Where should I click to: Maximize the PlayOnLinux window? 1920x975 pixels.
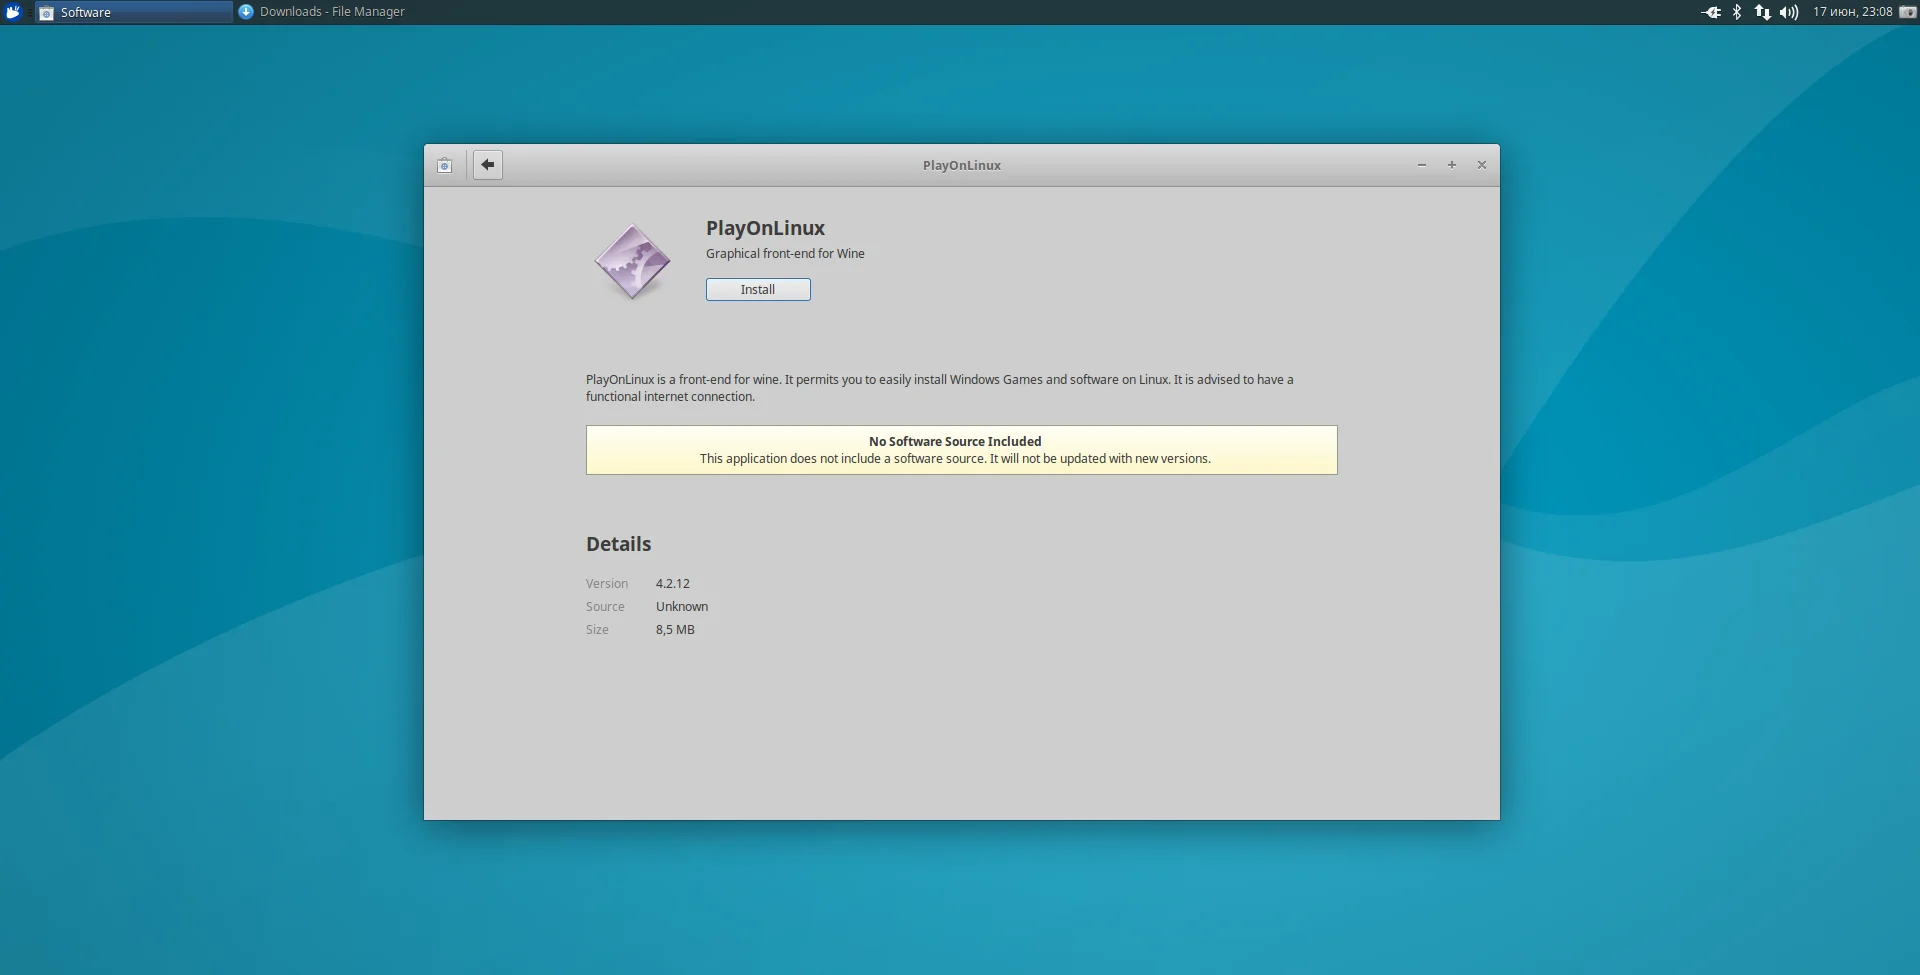pyautogui.click(x=1452, y=165)
